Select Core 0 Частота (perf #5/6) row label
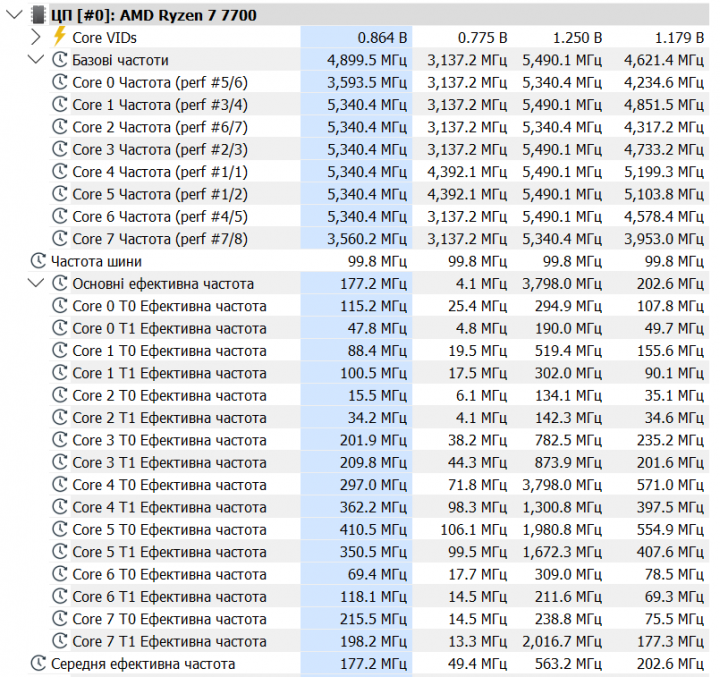 pos(160,82)
